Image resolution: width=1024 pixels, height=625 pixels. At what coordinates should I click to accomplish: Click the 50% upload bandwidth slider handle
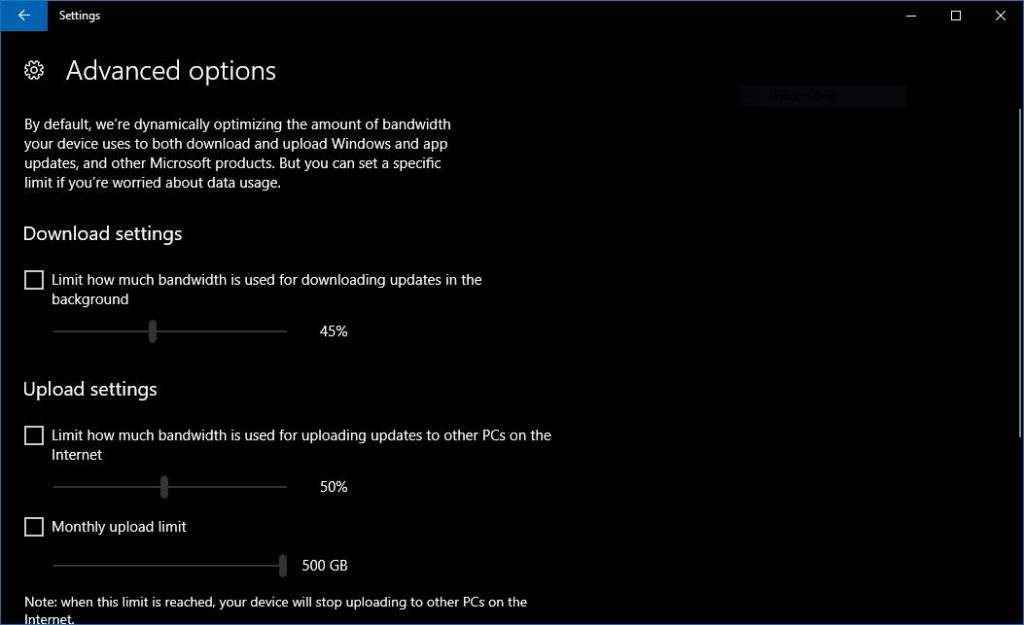(x=165, y=487)
